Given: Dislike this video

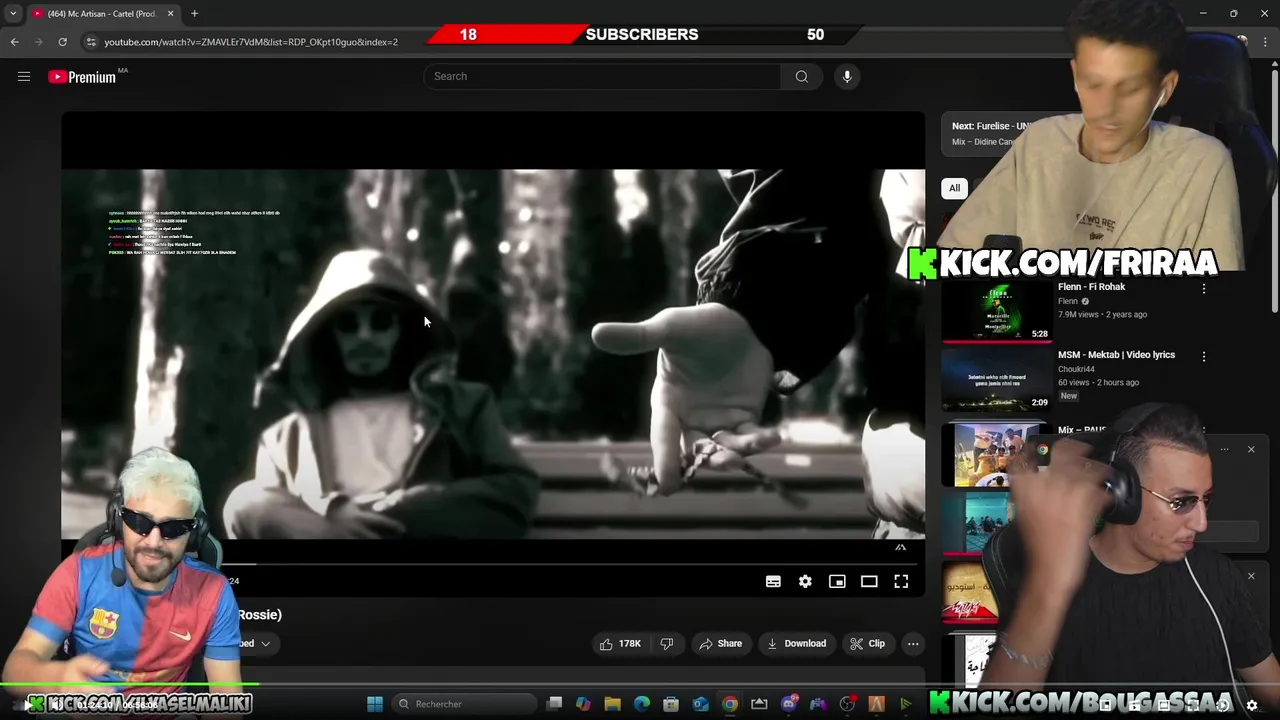Looking at the screenshot, I should 667,643.
